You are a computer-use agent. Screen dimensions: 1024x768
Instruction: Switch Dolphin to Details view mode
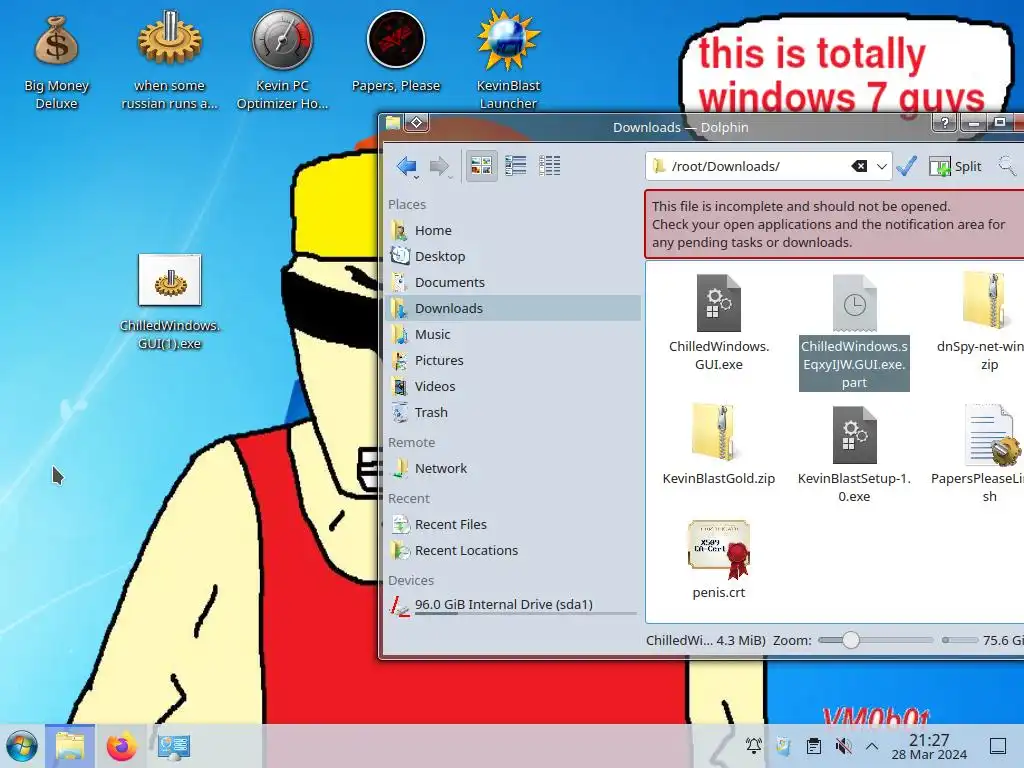coord(549,166)
